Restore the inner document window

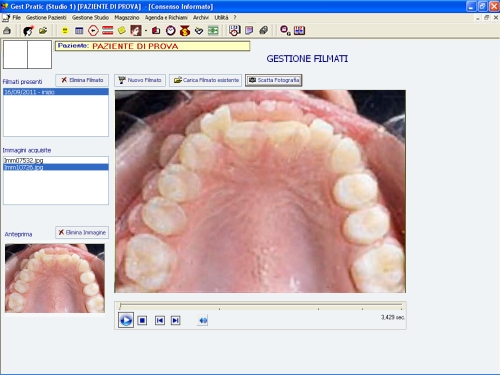click(487, 18)
